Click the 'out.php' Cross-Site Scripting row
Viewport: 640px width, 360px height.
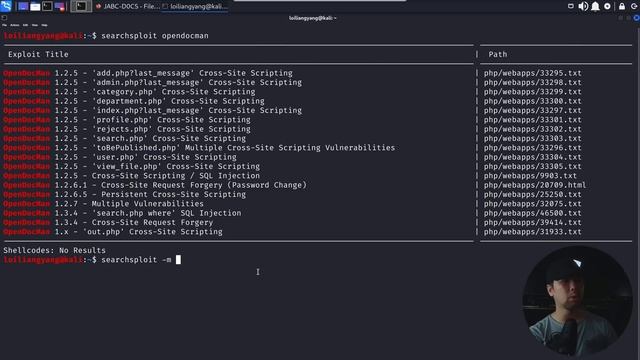(x=113, y=232)
